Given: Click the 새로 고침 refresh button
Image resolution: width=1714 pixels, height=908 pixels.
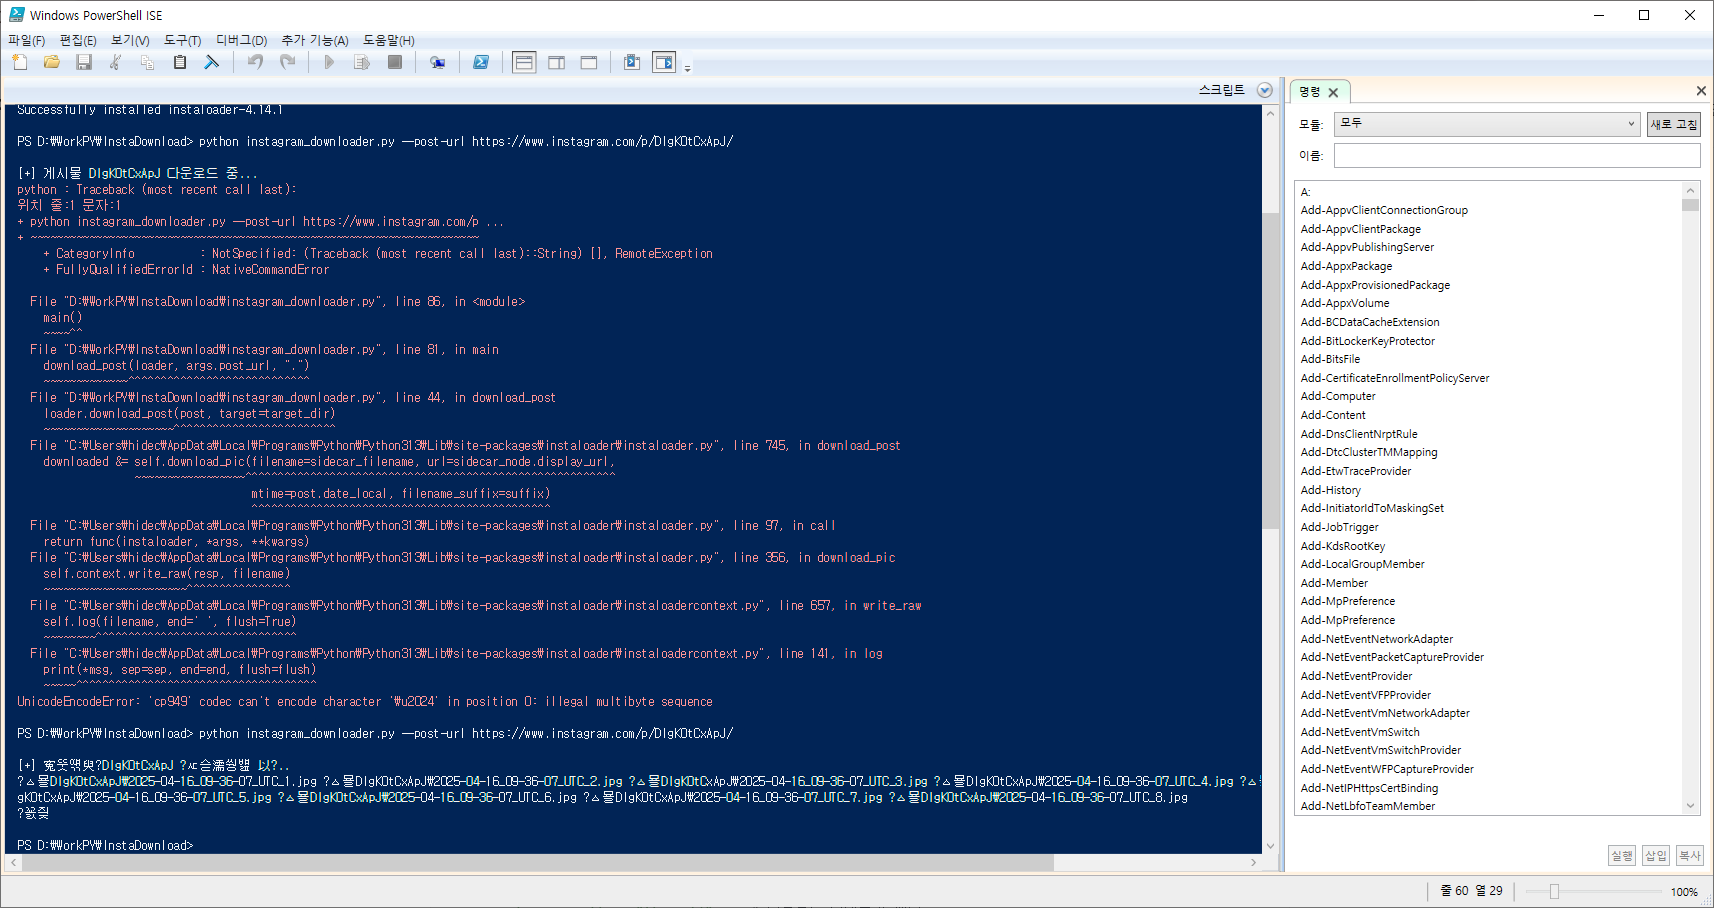Looking at the screenshot, I should coord(1674,124).
